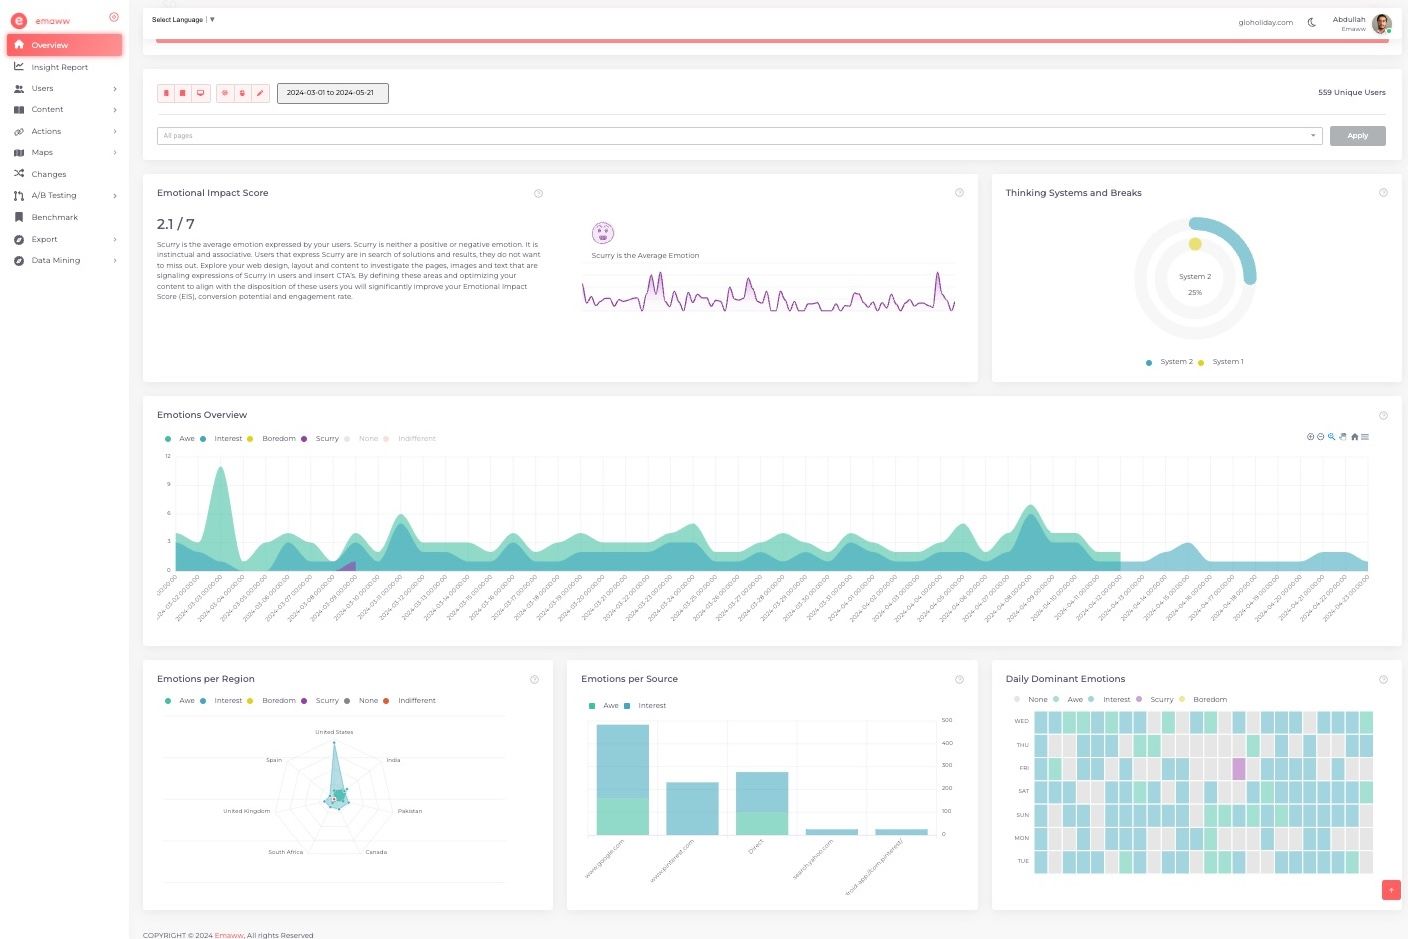
Task: Toggle Boredom series in Emotions Overview legend
Action: (x=272, y=439)
